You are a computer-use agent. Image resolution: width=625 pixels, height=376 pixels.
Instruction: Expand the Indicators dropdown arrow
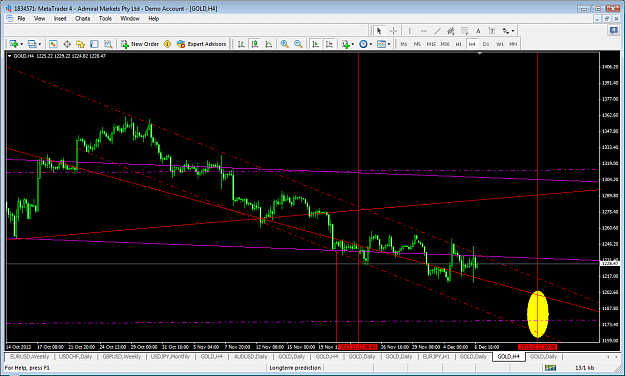click(x=353, y=44)
